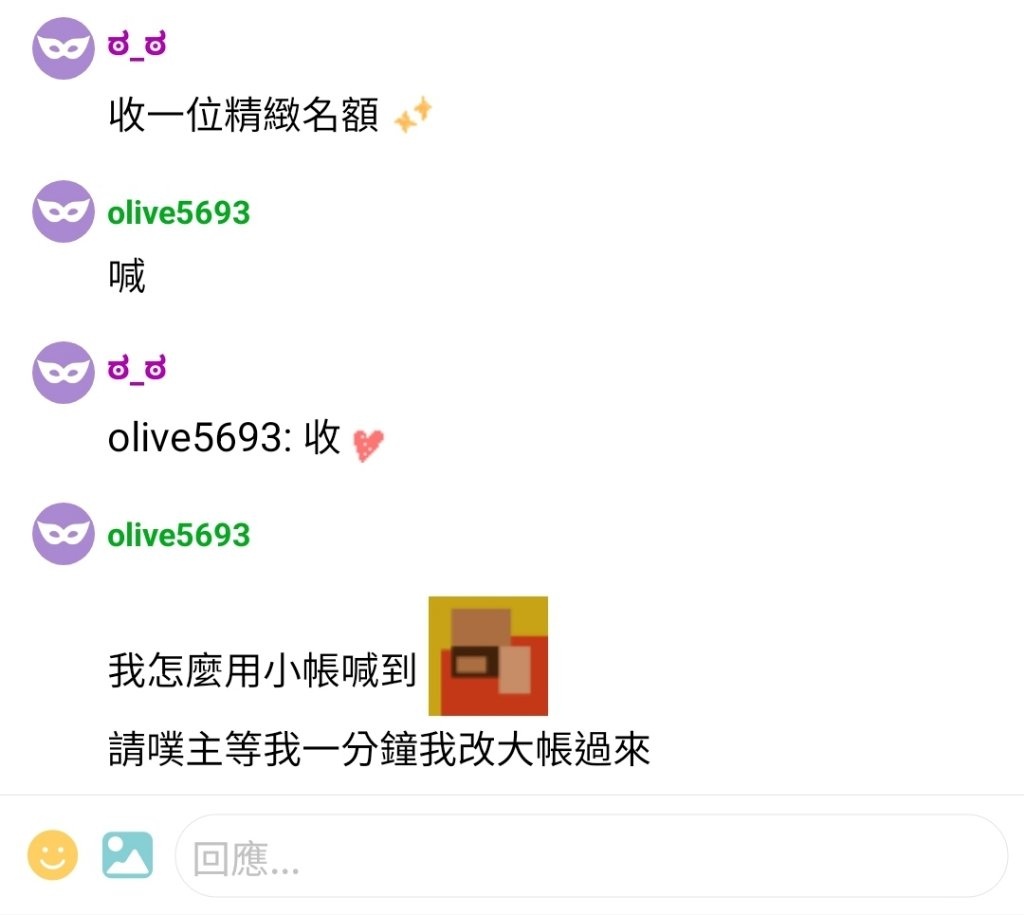Open the olive5693 username above 喊

click(179, 213)
